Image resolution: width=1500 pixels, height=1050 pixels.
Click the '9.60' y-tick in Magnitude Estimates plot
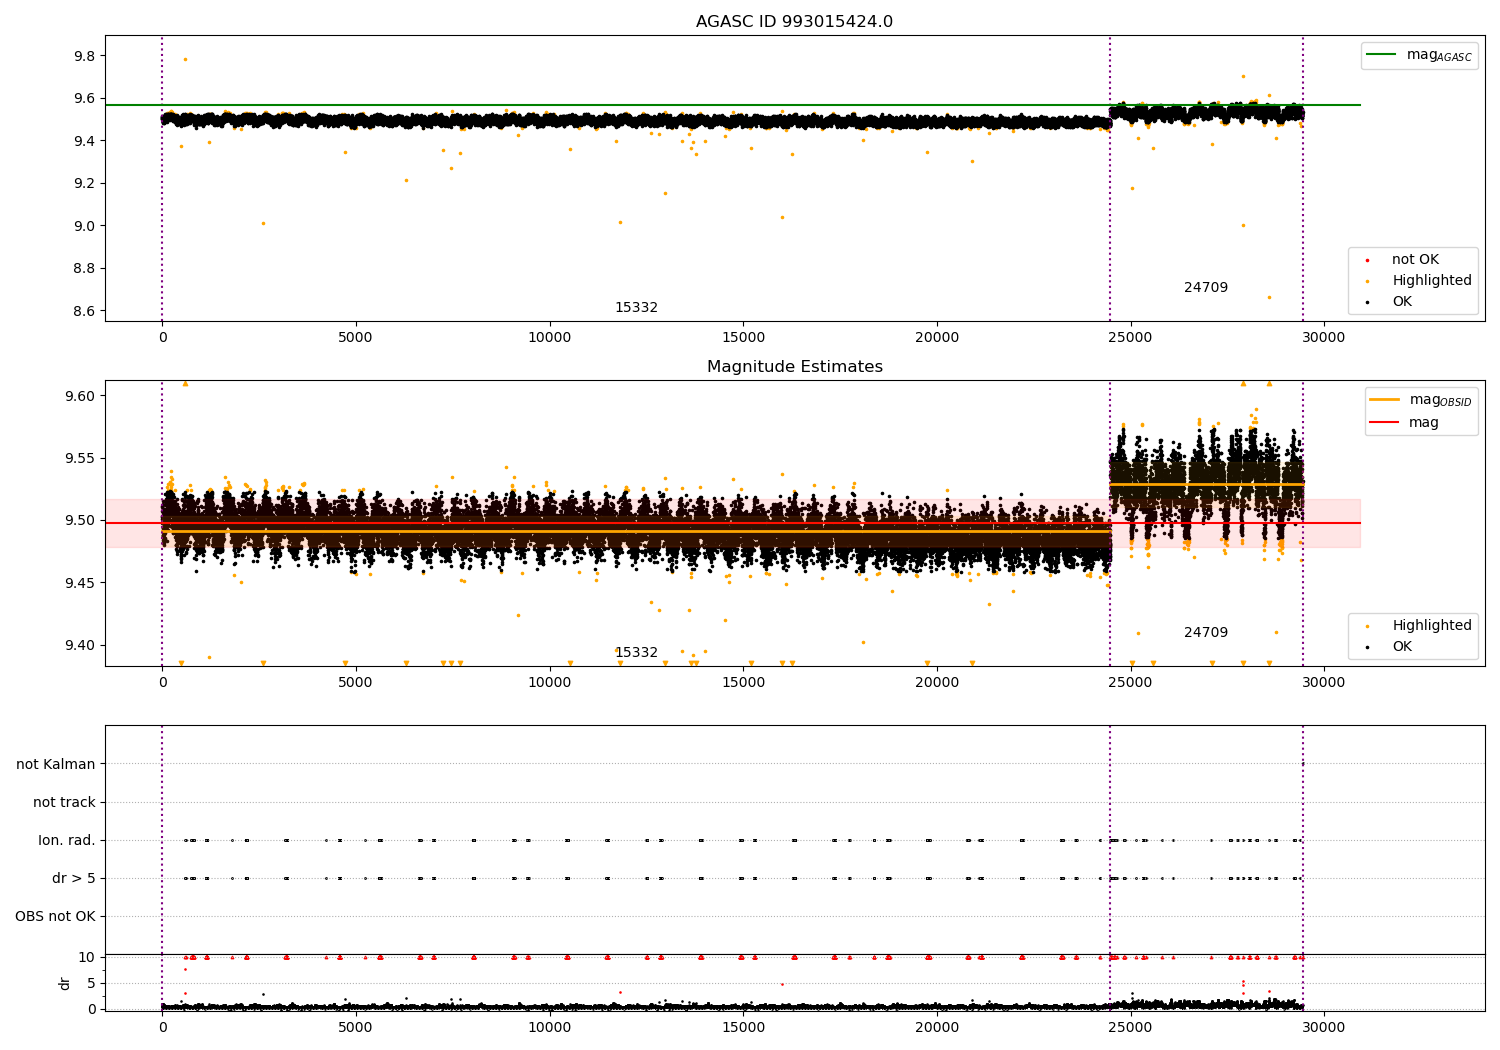click(x=80, y=396)
